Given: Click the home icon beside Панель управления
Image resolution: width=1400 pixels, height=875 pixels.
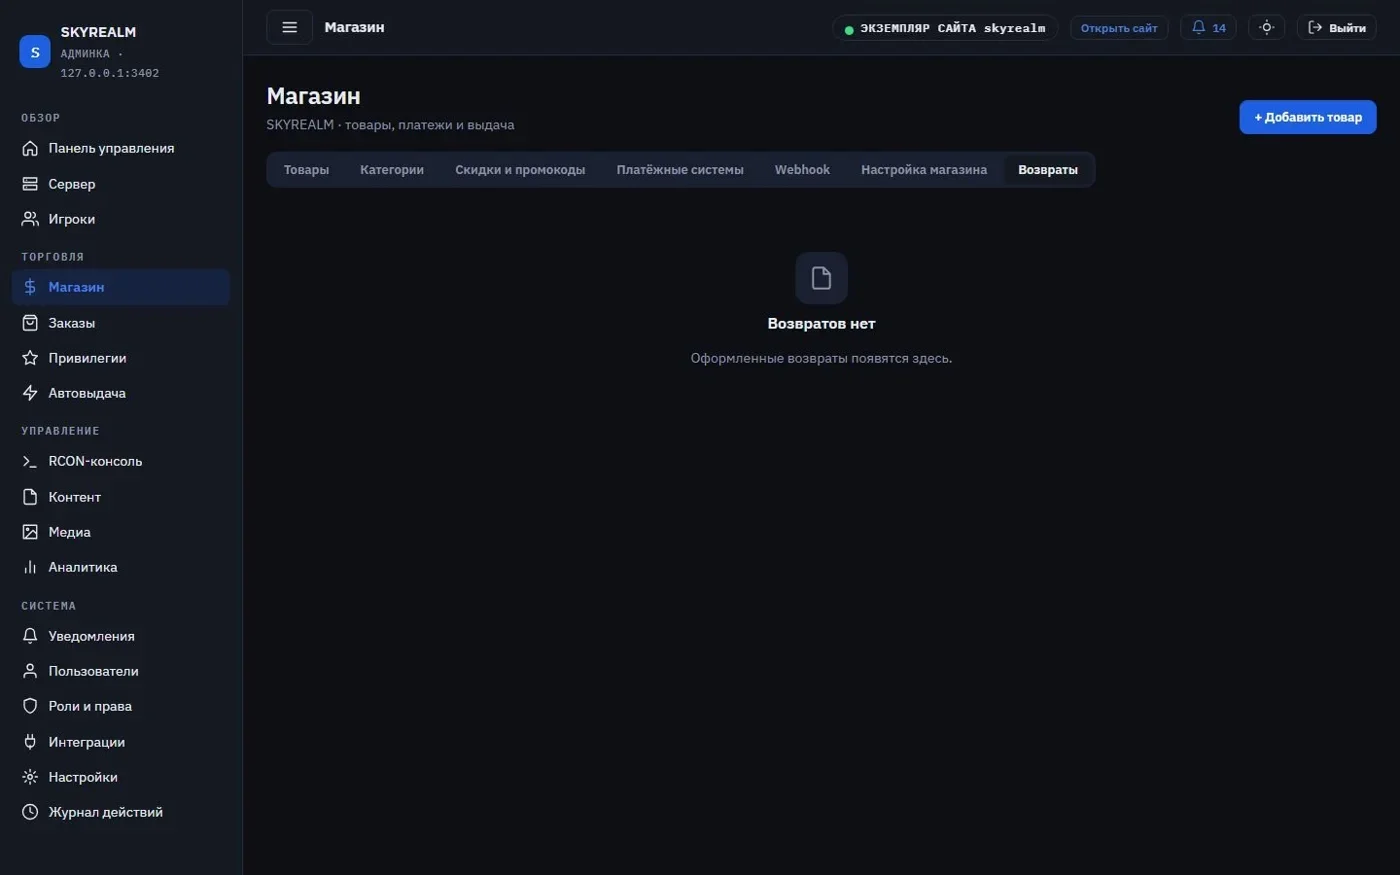Looking at the screenshot, I should [x=30, y=148].
